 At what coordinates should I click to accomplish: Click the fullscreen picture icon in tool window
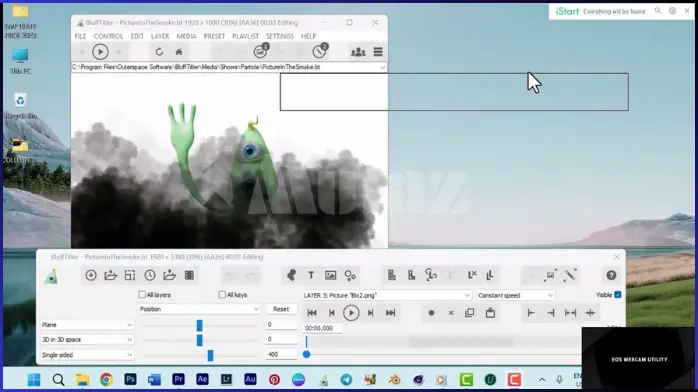(x=550, y=275)
